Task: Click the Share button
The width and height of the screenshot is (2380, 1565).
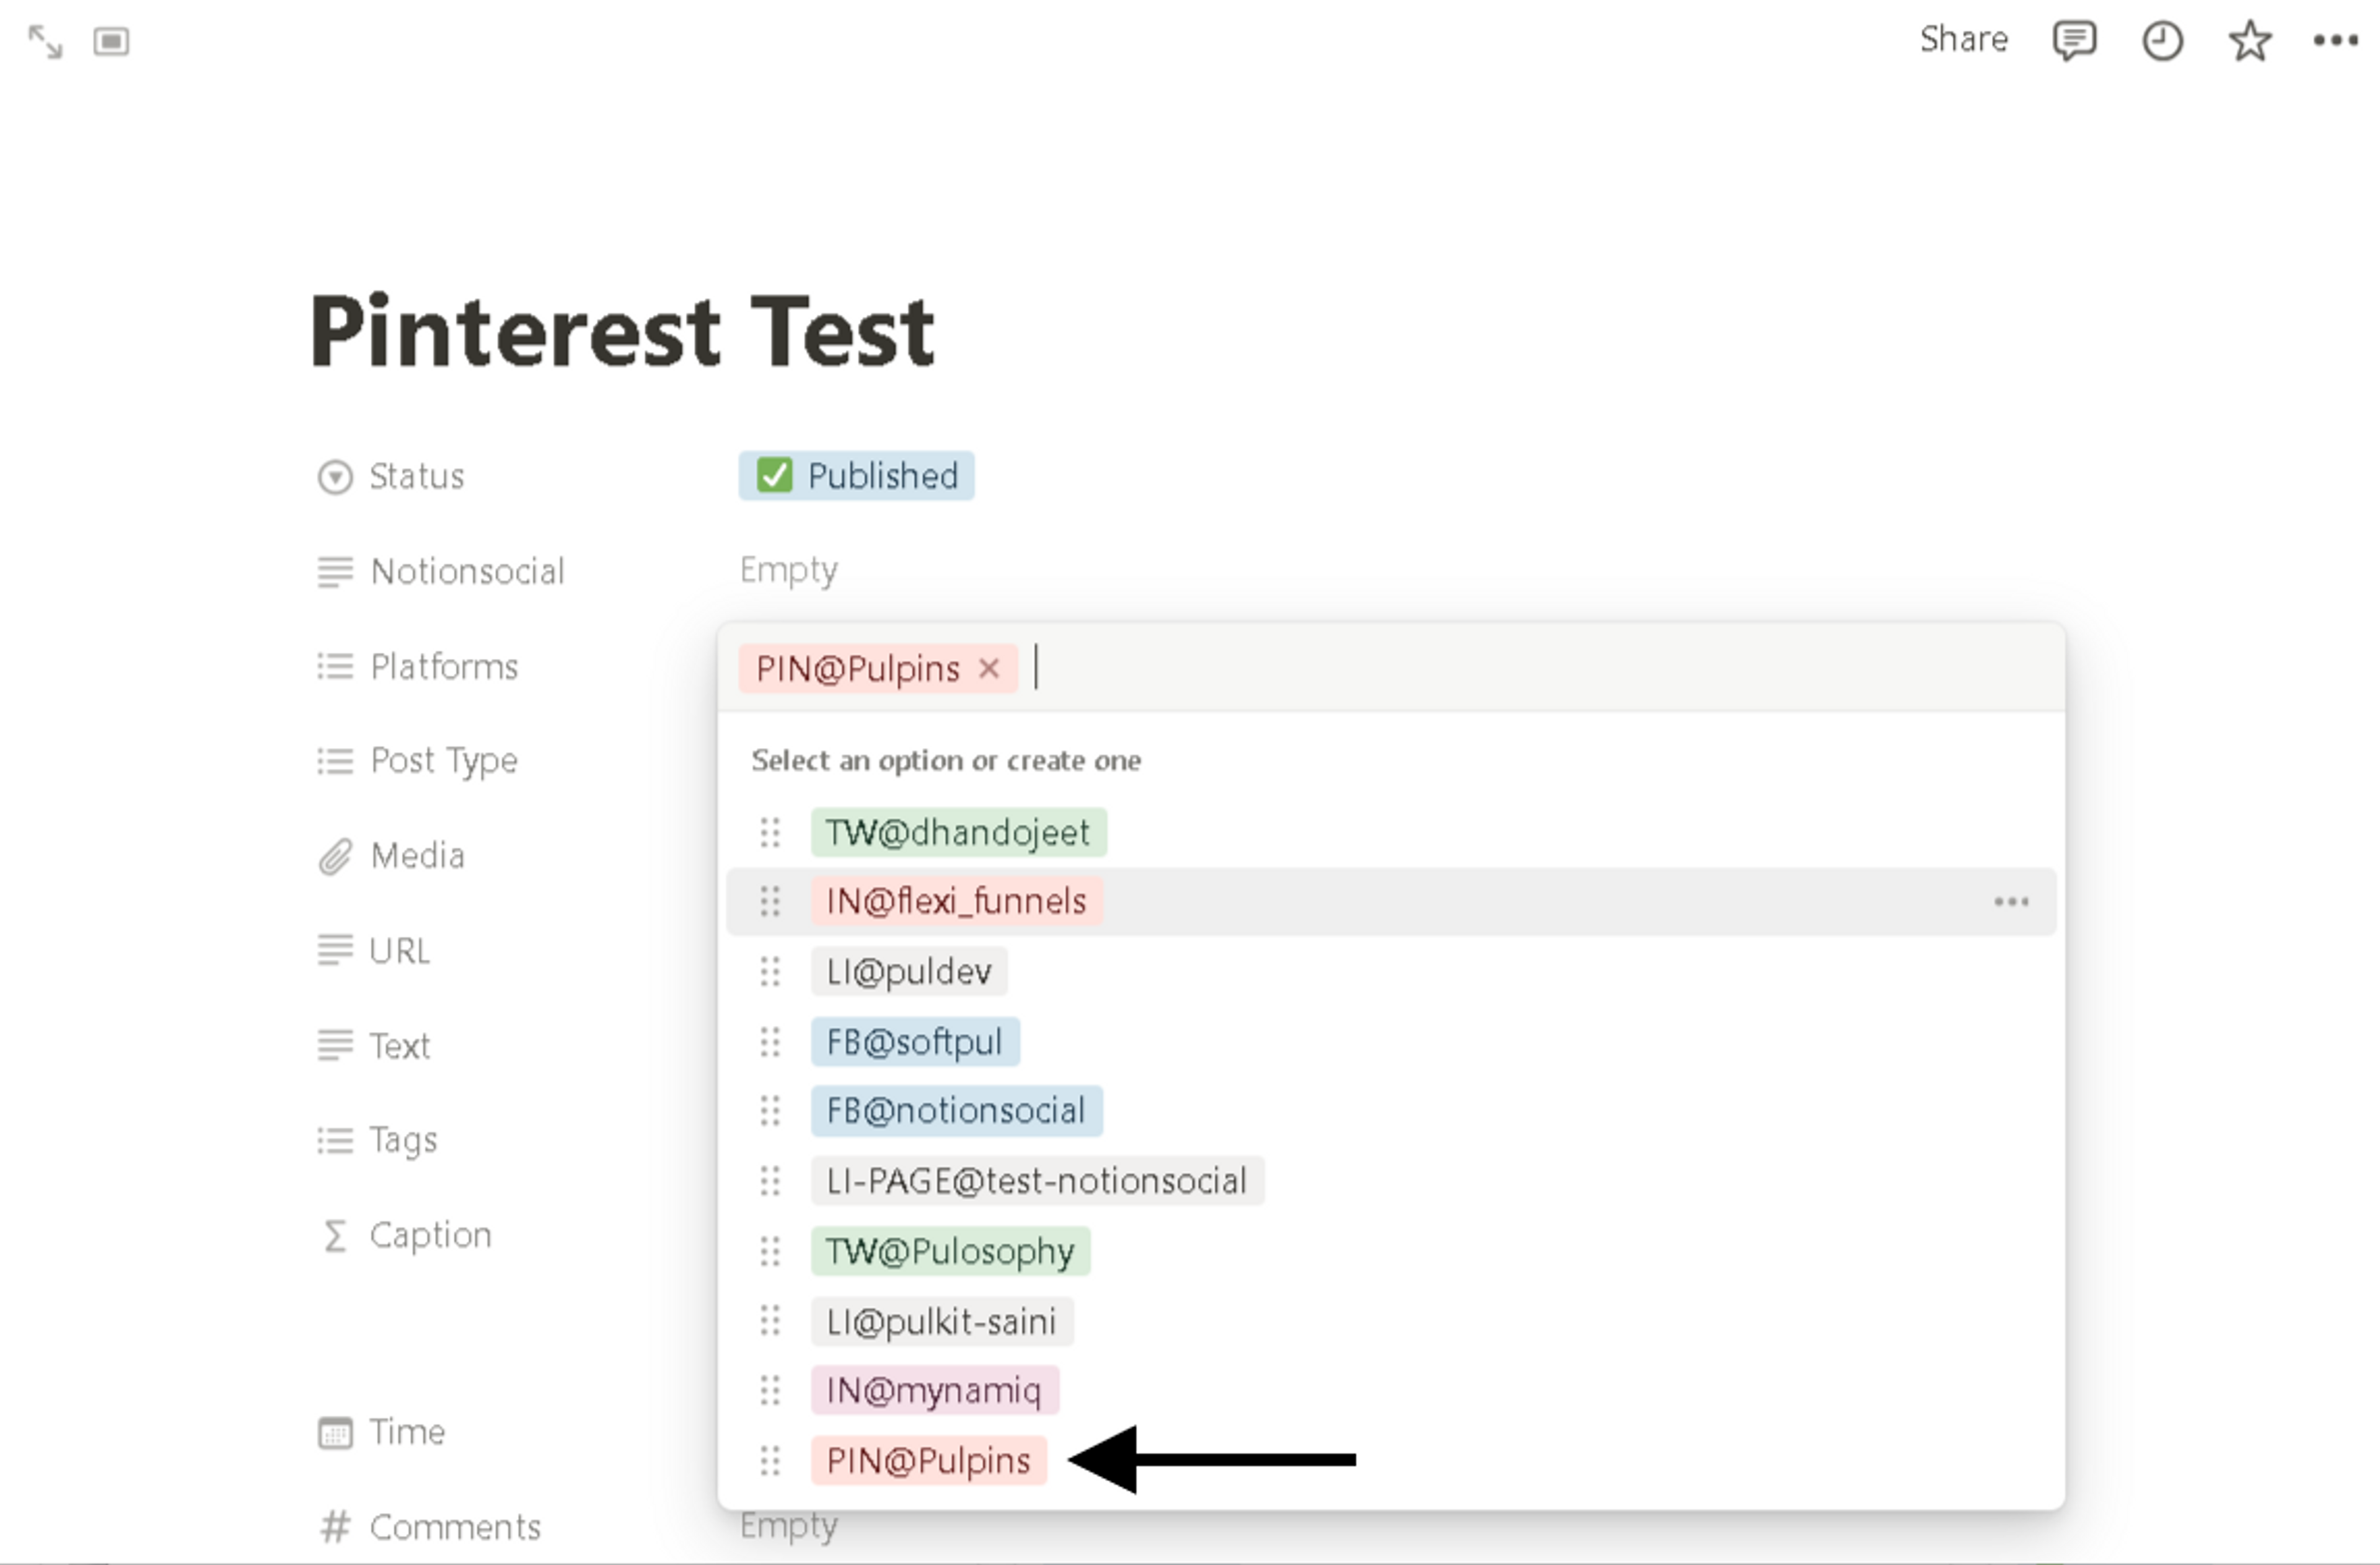Action: pyautogui.click(x=1963, y=40)
